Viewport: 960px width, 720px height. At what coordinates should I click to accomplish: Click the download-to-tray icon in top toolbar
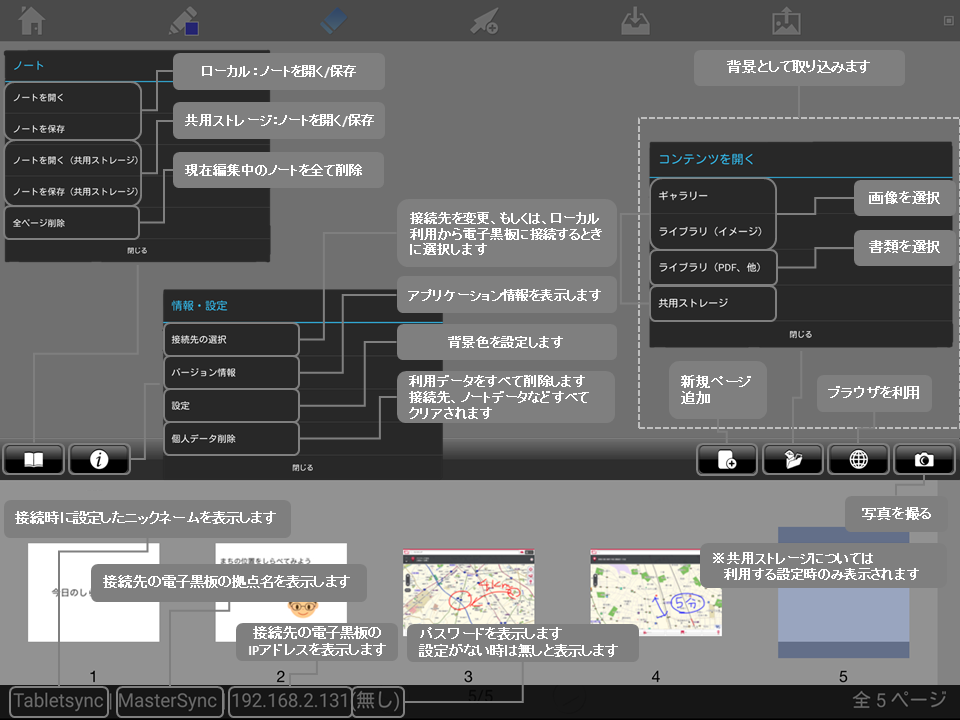[635, 21]
